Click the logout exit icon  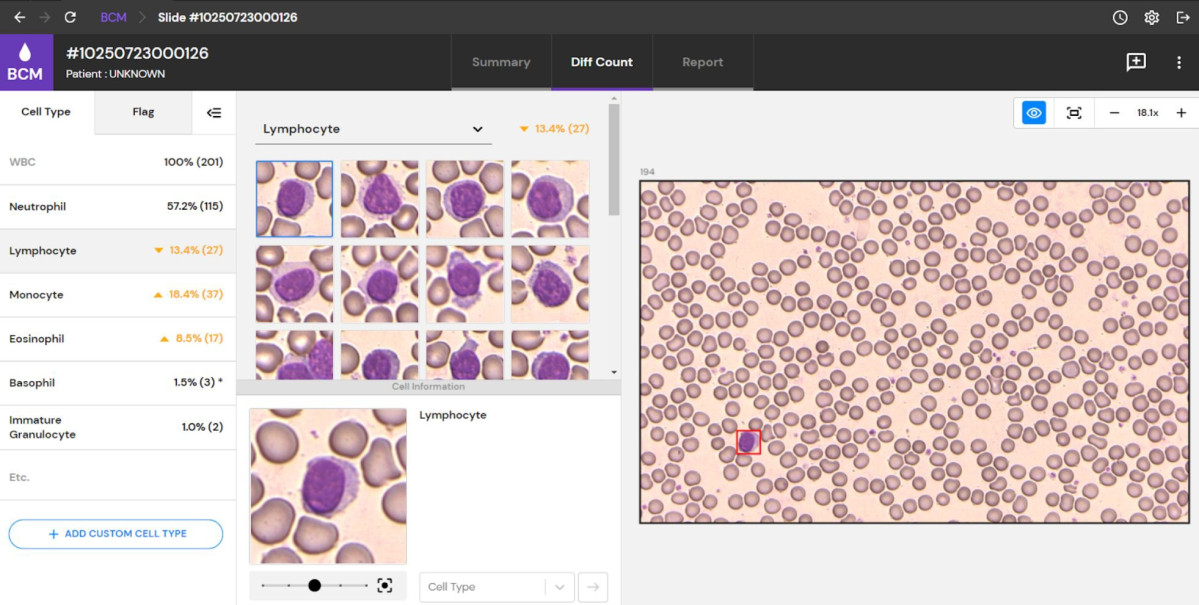pos(1182,17)
